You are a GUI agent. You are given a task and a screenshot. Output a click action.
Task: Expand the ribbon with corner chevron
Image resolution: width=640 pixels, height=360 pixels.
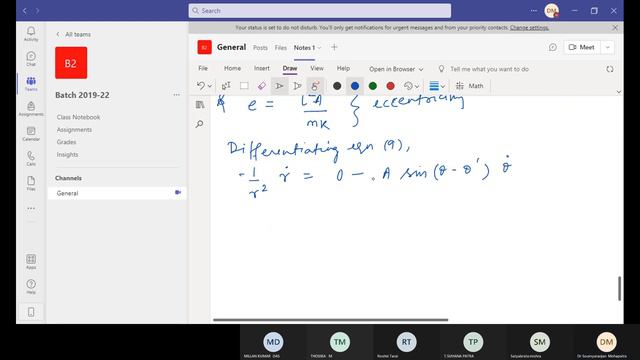pos(618,92)
